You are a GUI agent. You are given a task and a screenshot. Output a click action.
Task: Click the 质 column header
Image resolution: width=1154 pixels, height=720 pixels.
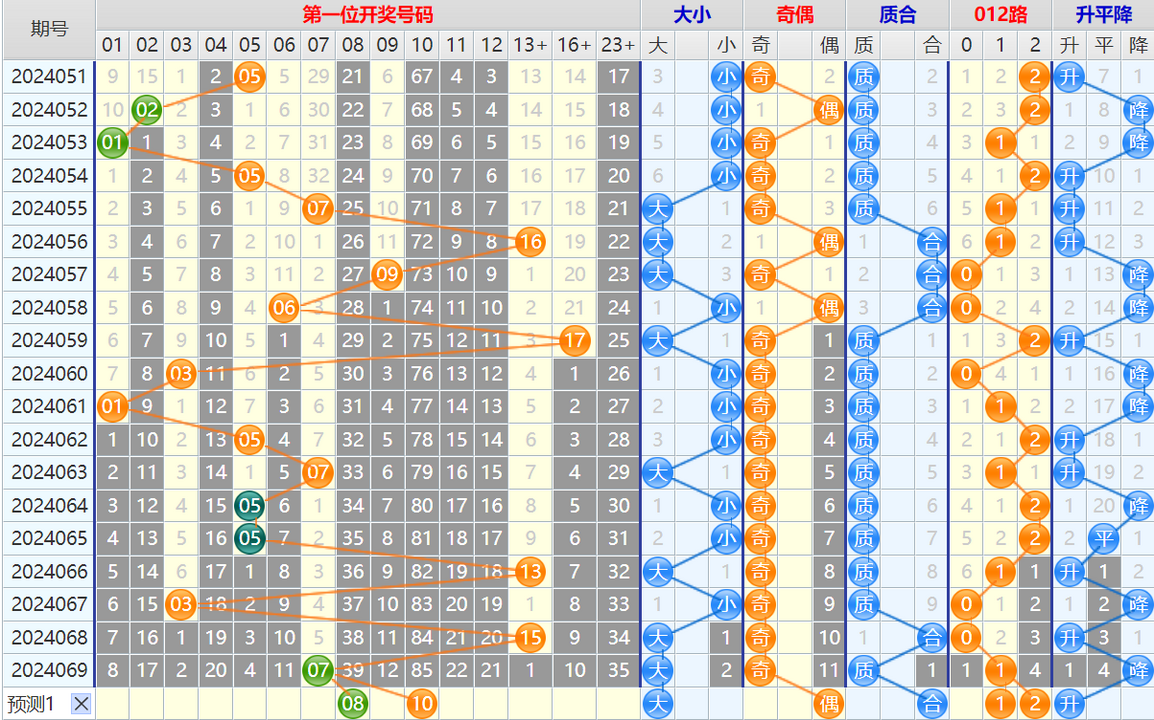click(863, 45)
